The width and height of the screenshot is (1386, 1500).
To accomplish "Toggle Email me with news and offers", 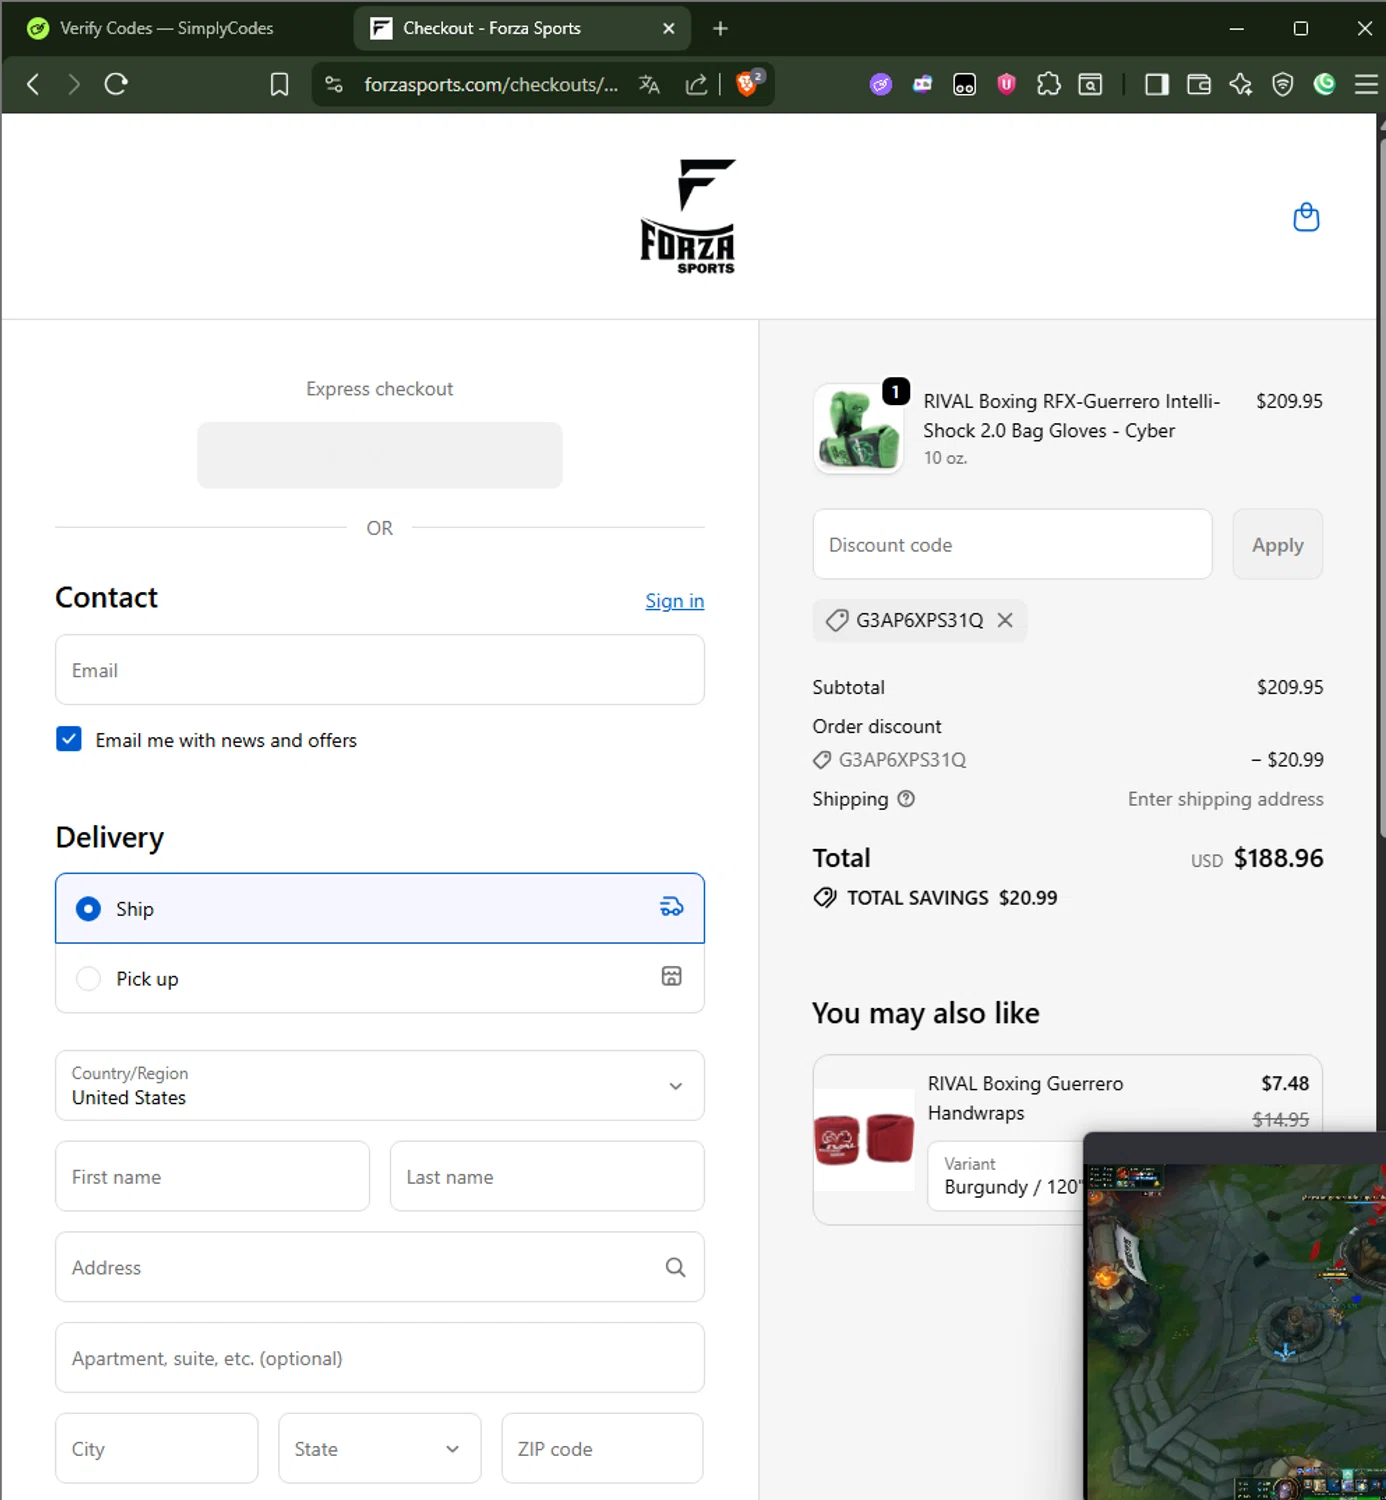I will (69, 739).
